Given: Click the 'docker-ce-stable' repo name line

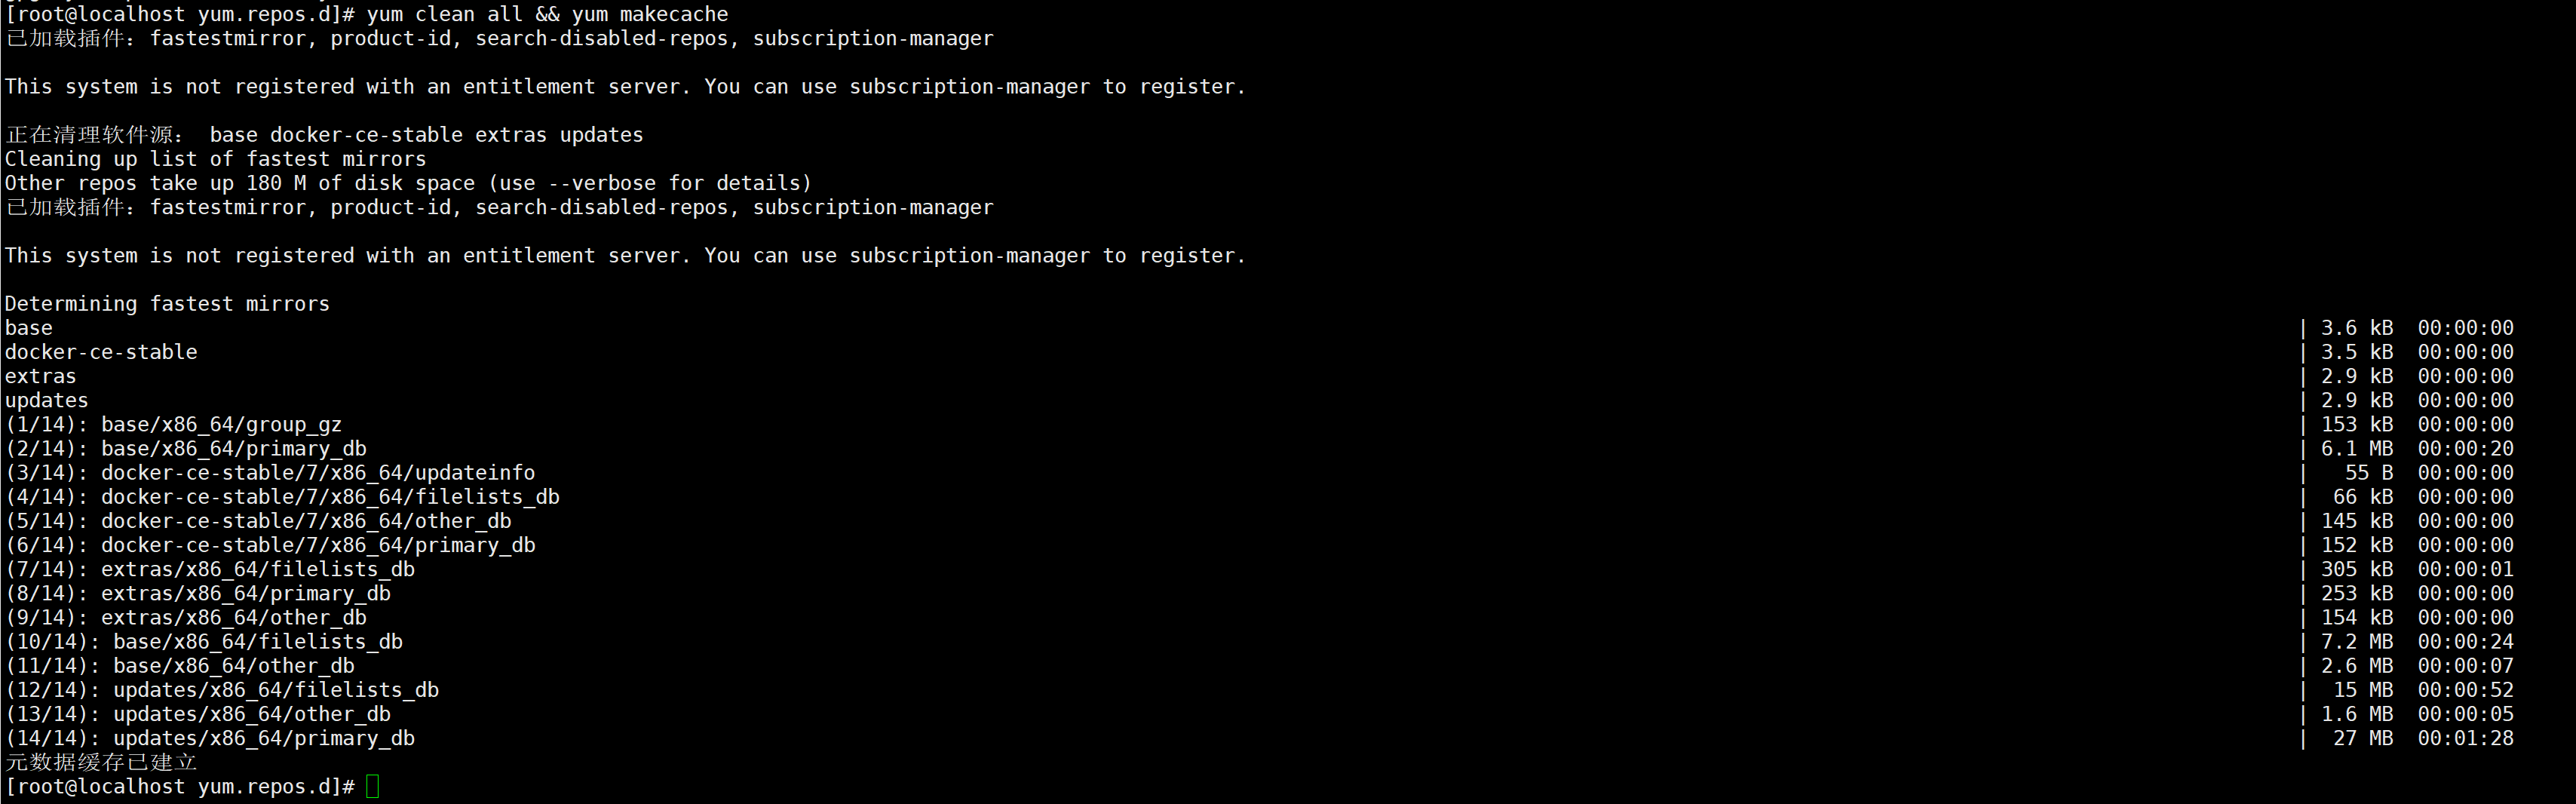Looking at the screenshot, I should coord(101,352).
